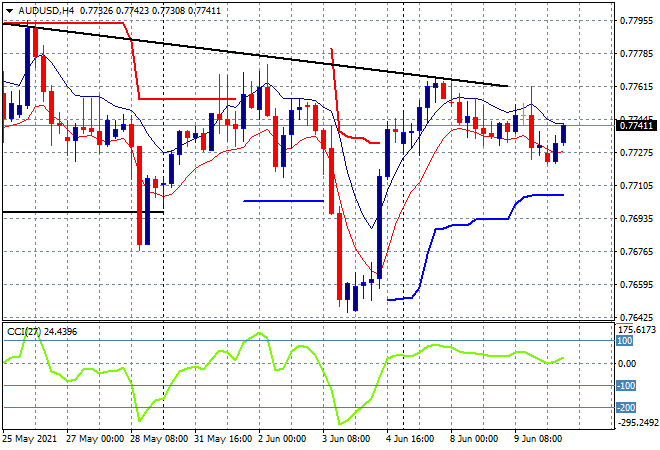660x450 pixels.
Task: Click the 3 Jun 08:00 time label
Action: tap(346, 439)
